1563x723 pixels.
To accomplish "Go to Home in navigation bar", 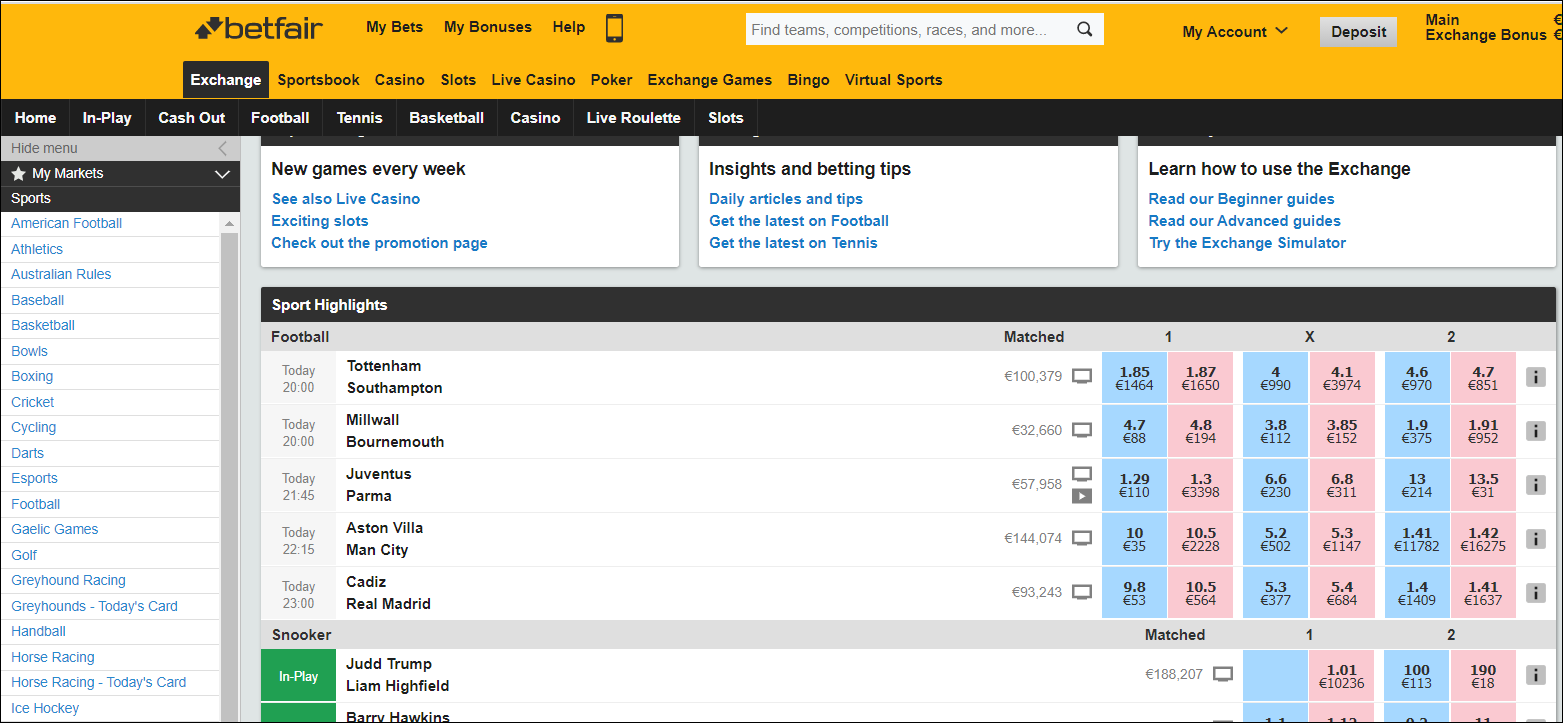I will pyautogui.click(x=35, y=118).
